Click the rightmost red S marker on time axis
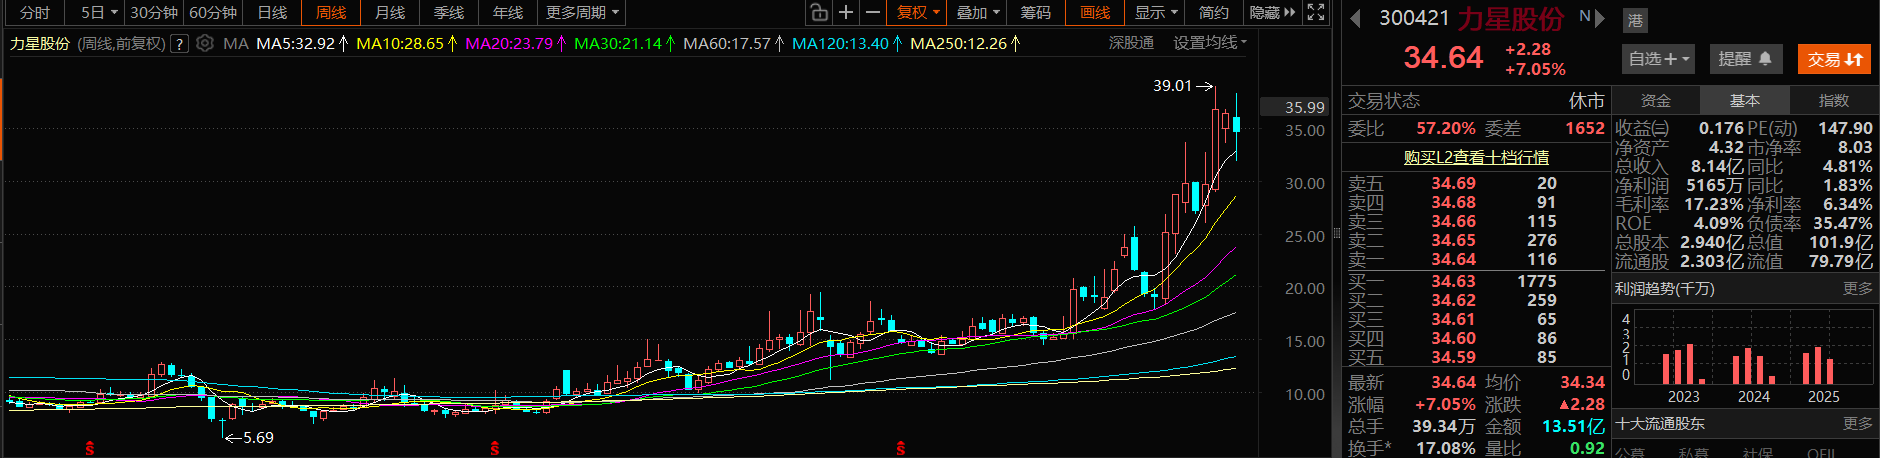 click(x=901, y=449)
